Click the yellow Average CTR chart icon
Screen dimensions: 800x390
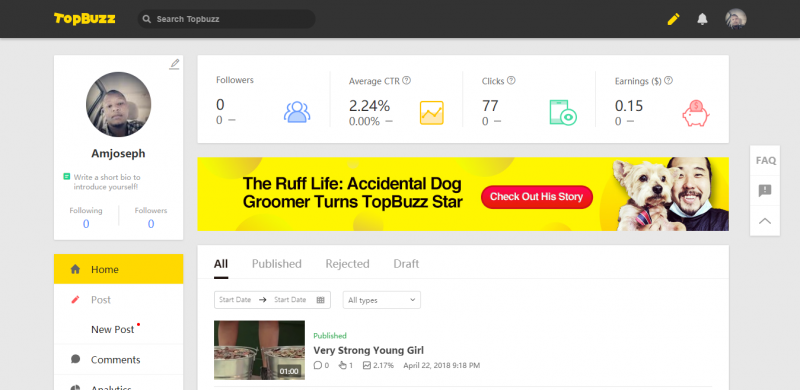pos(432,113)
